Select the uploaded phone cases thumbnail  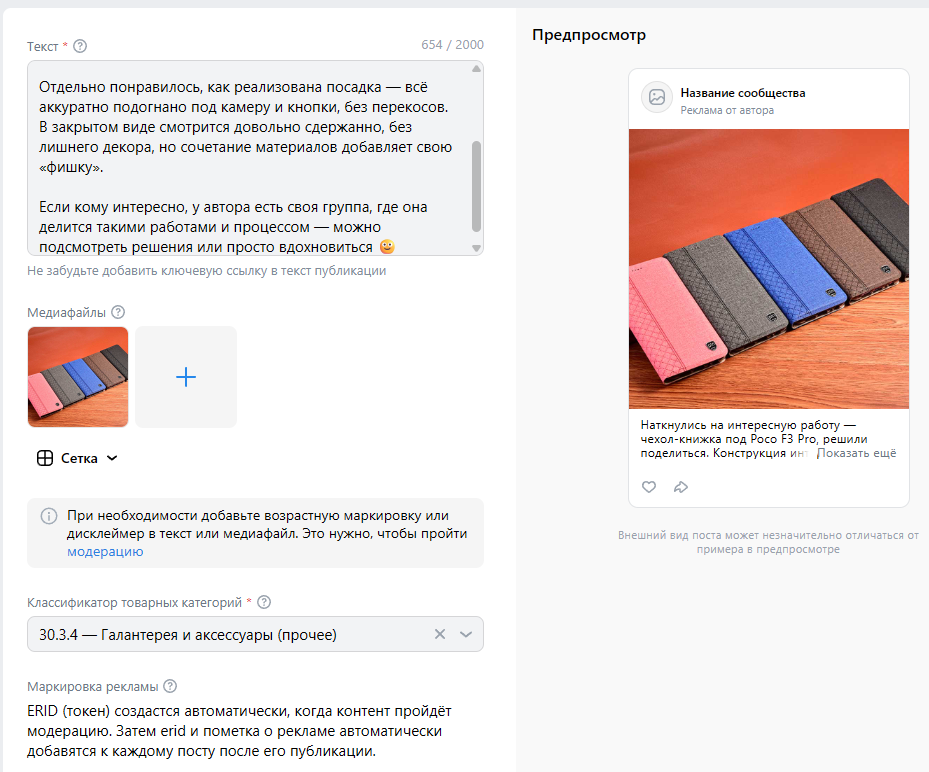pos(78,377)
